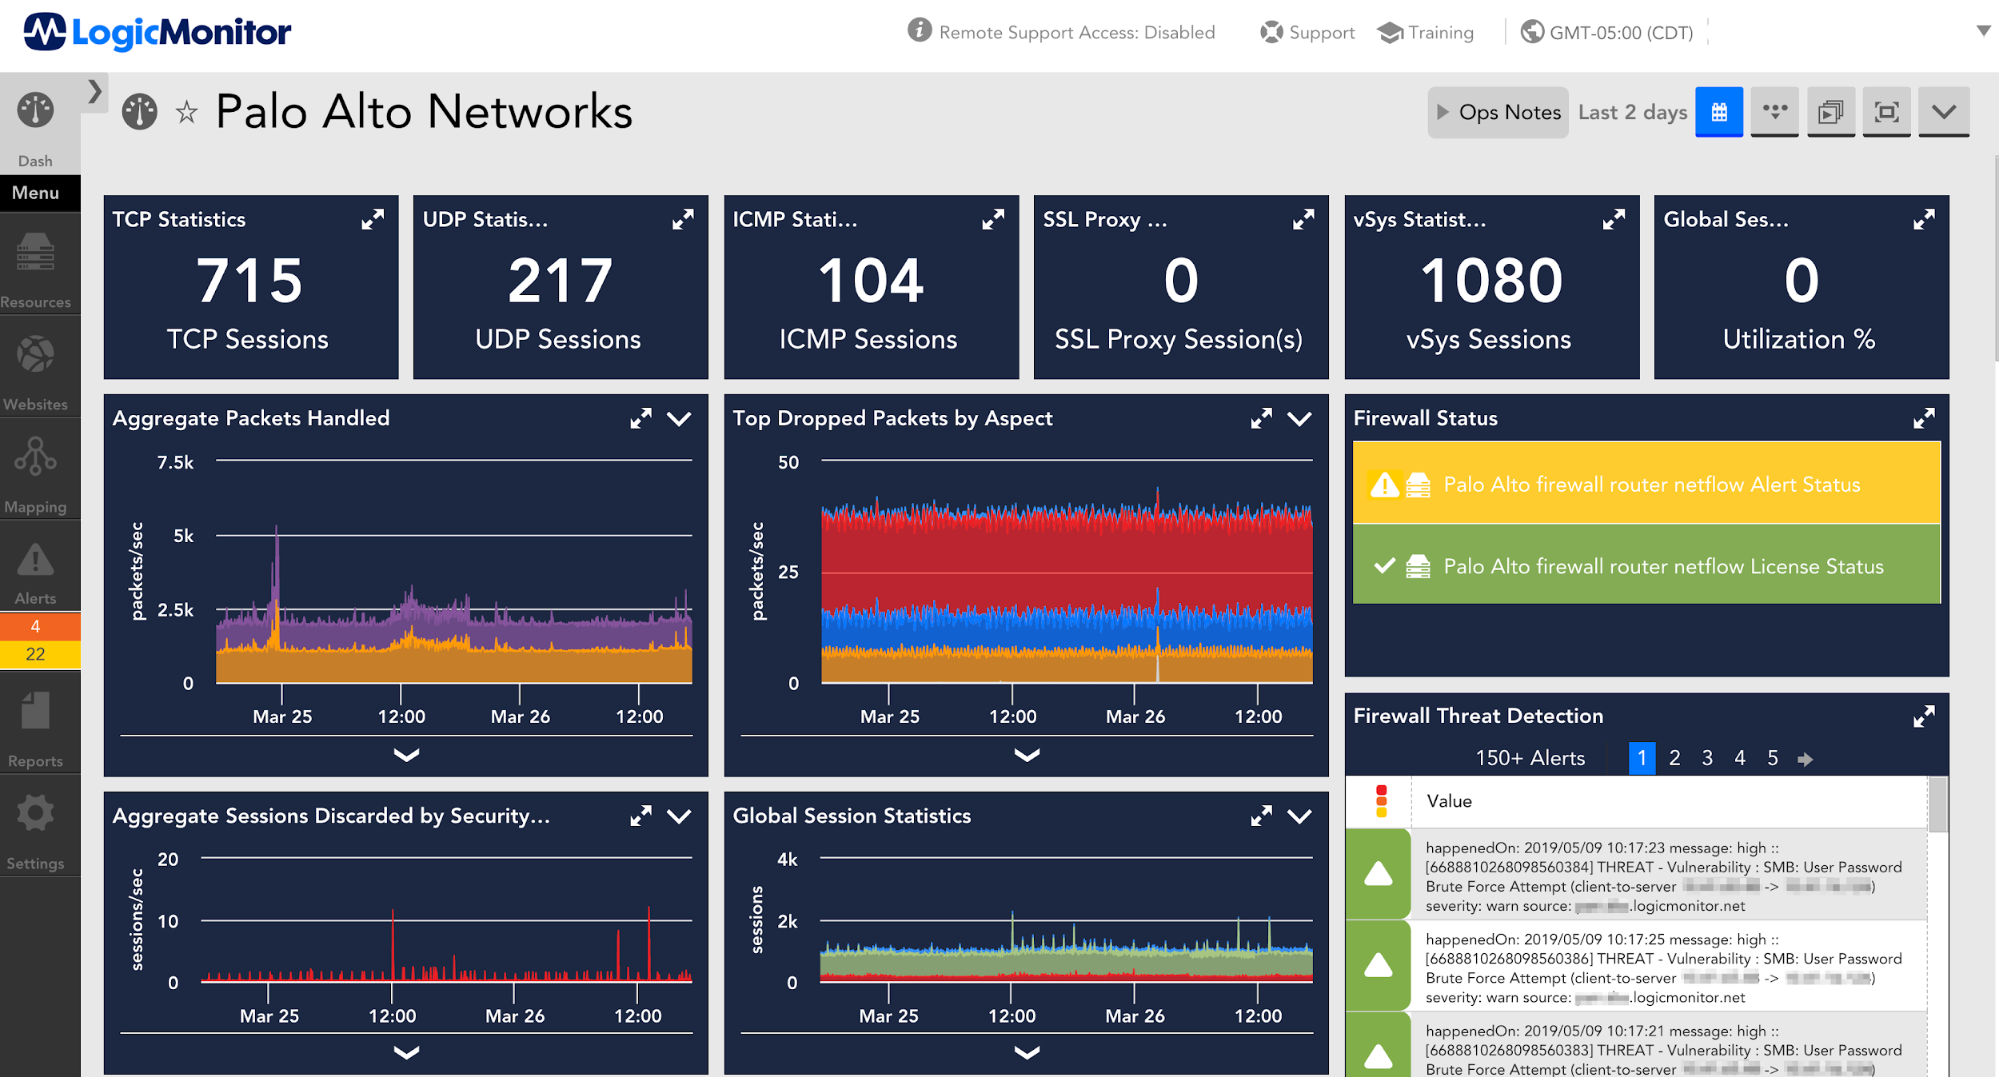Viewport: 1999px width, 1078px height.
Task: Expand the Global Sessions widget
Action: (1924, 220)
